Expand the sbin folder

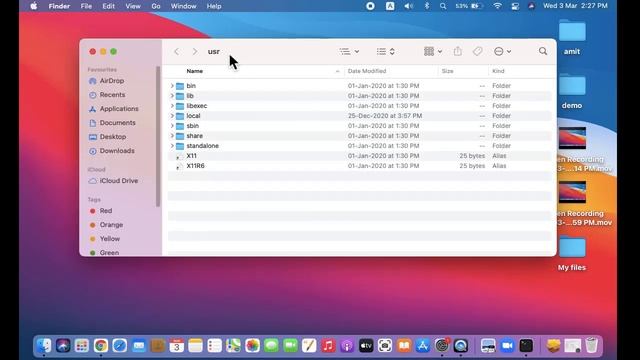coord(172,126)
